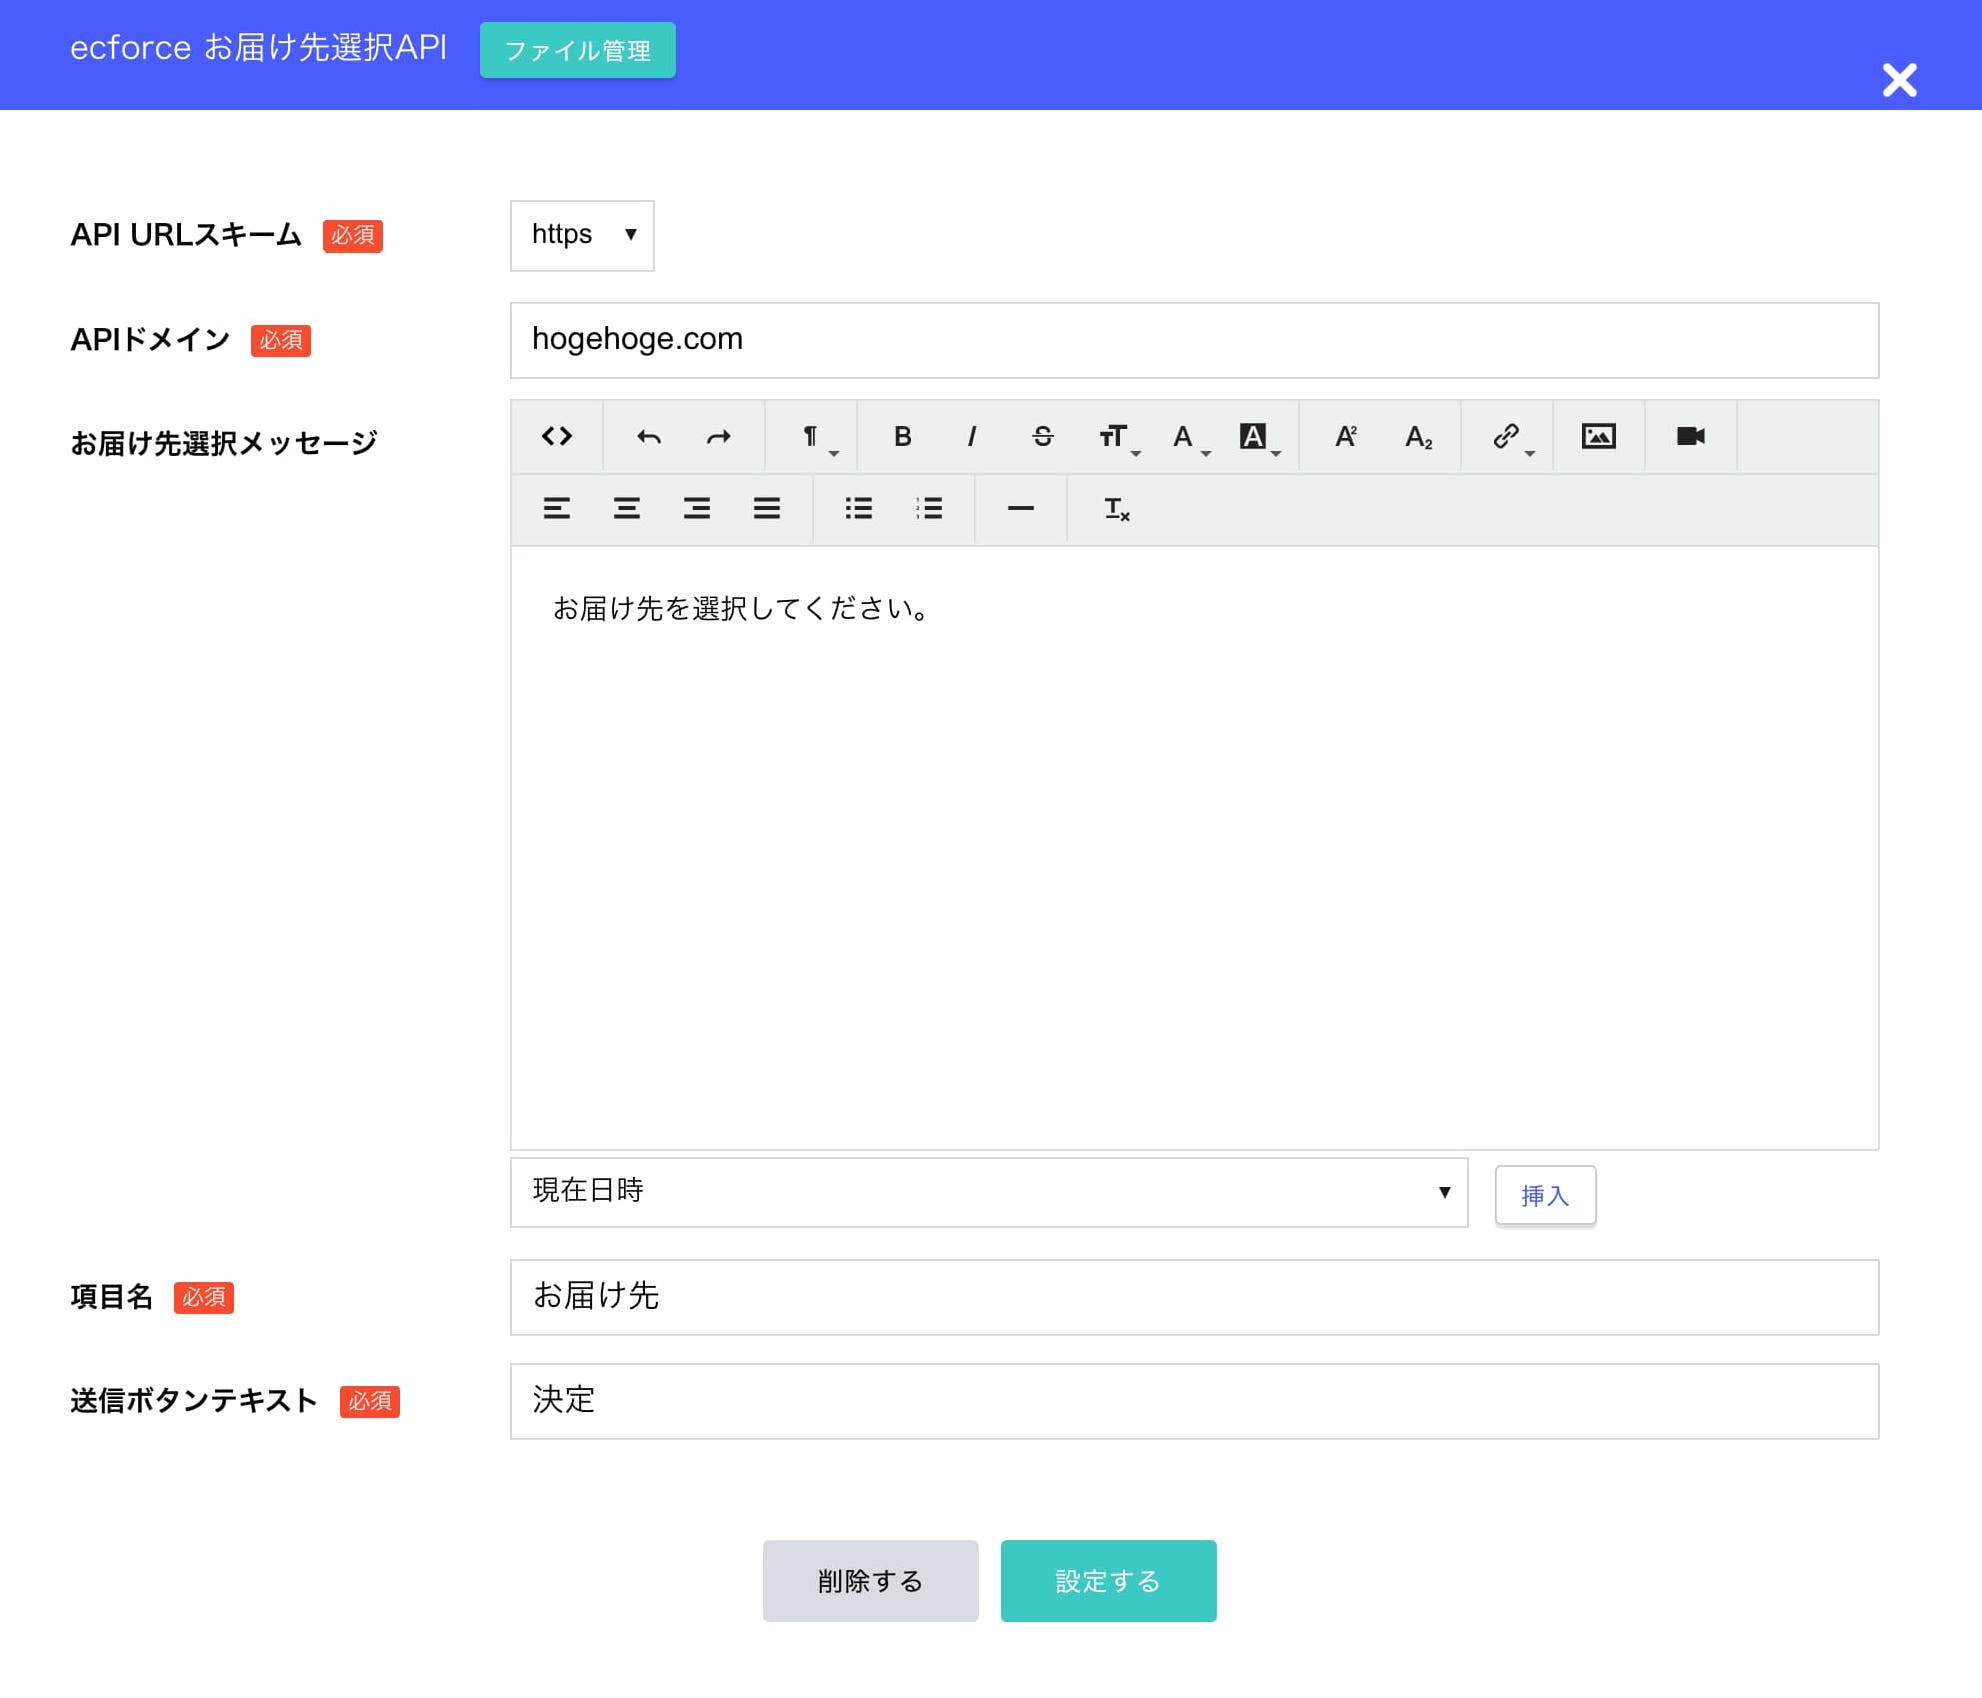Open the ファイル管理 file manager
1982x1698 pixels.
(577, 48)
